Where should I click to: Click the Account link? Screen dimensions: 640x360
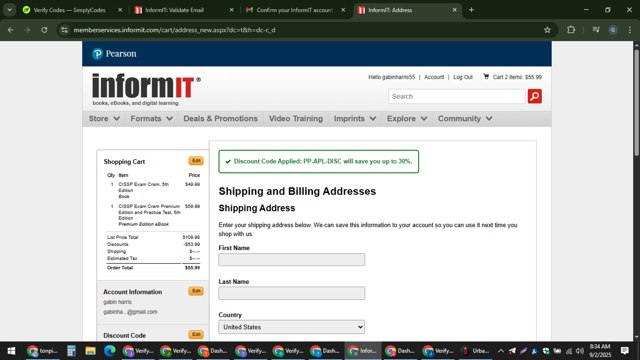tap(434, 77)
